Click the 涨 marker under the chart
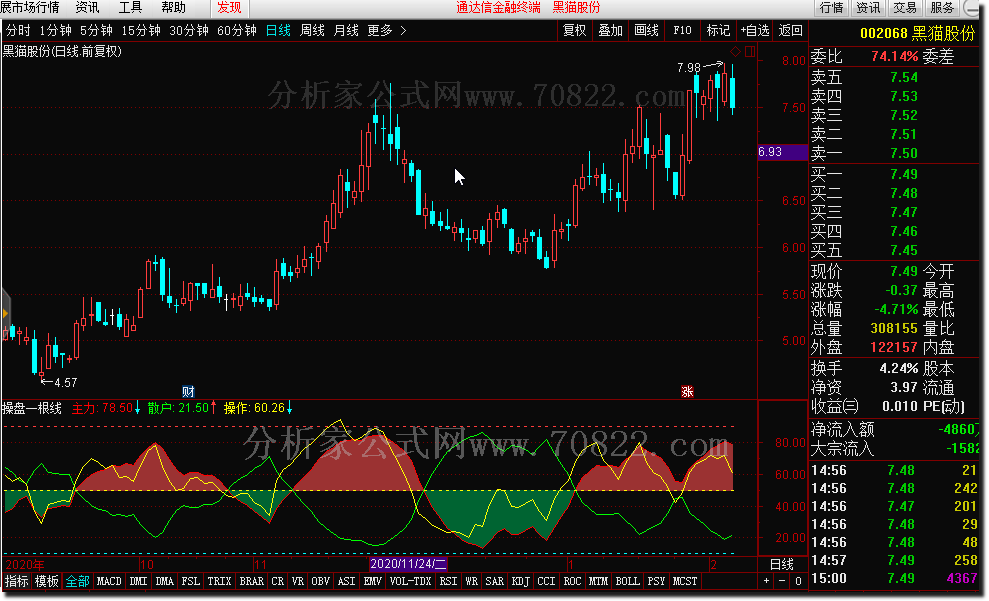Viewport: 989px width, 601px height. 688,392
